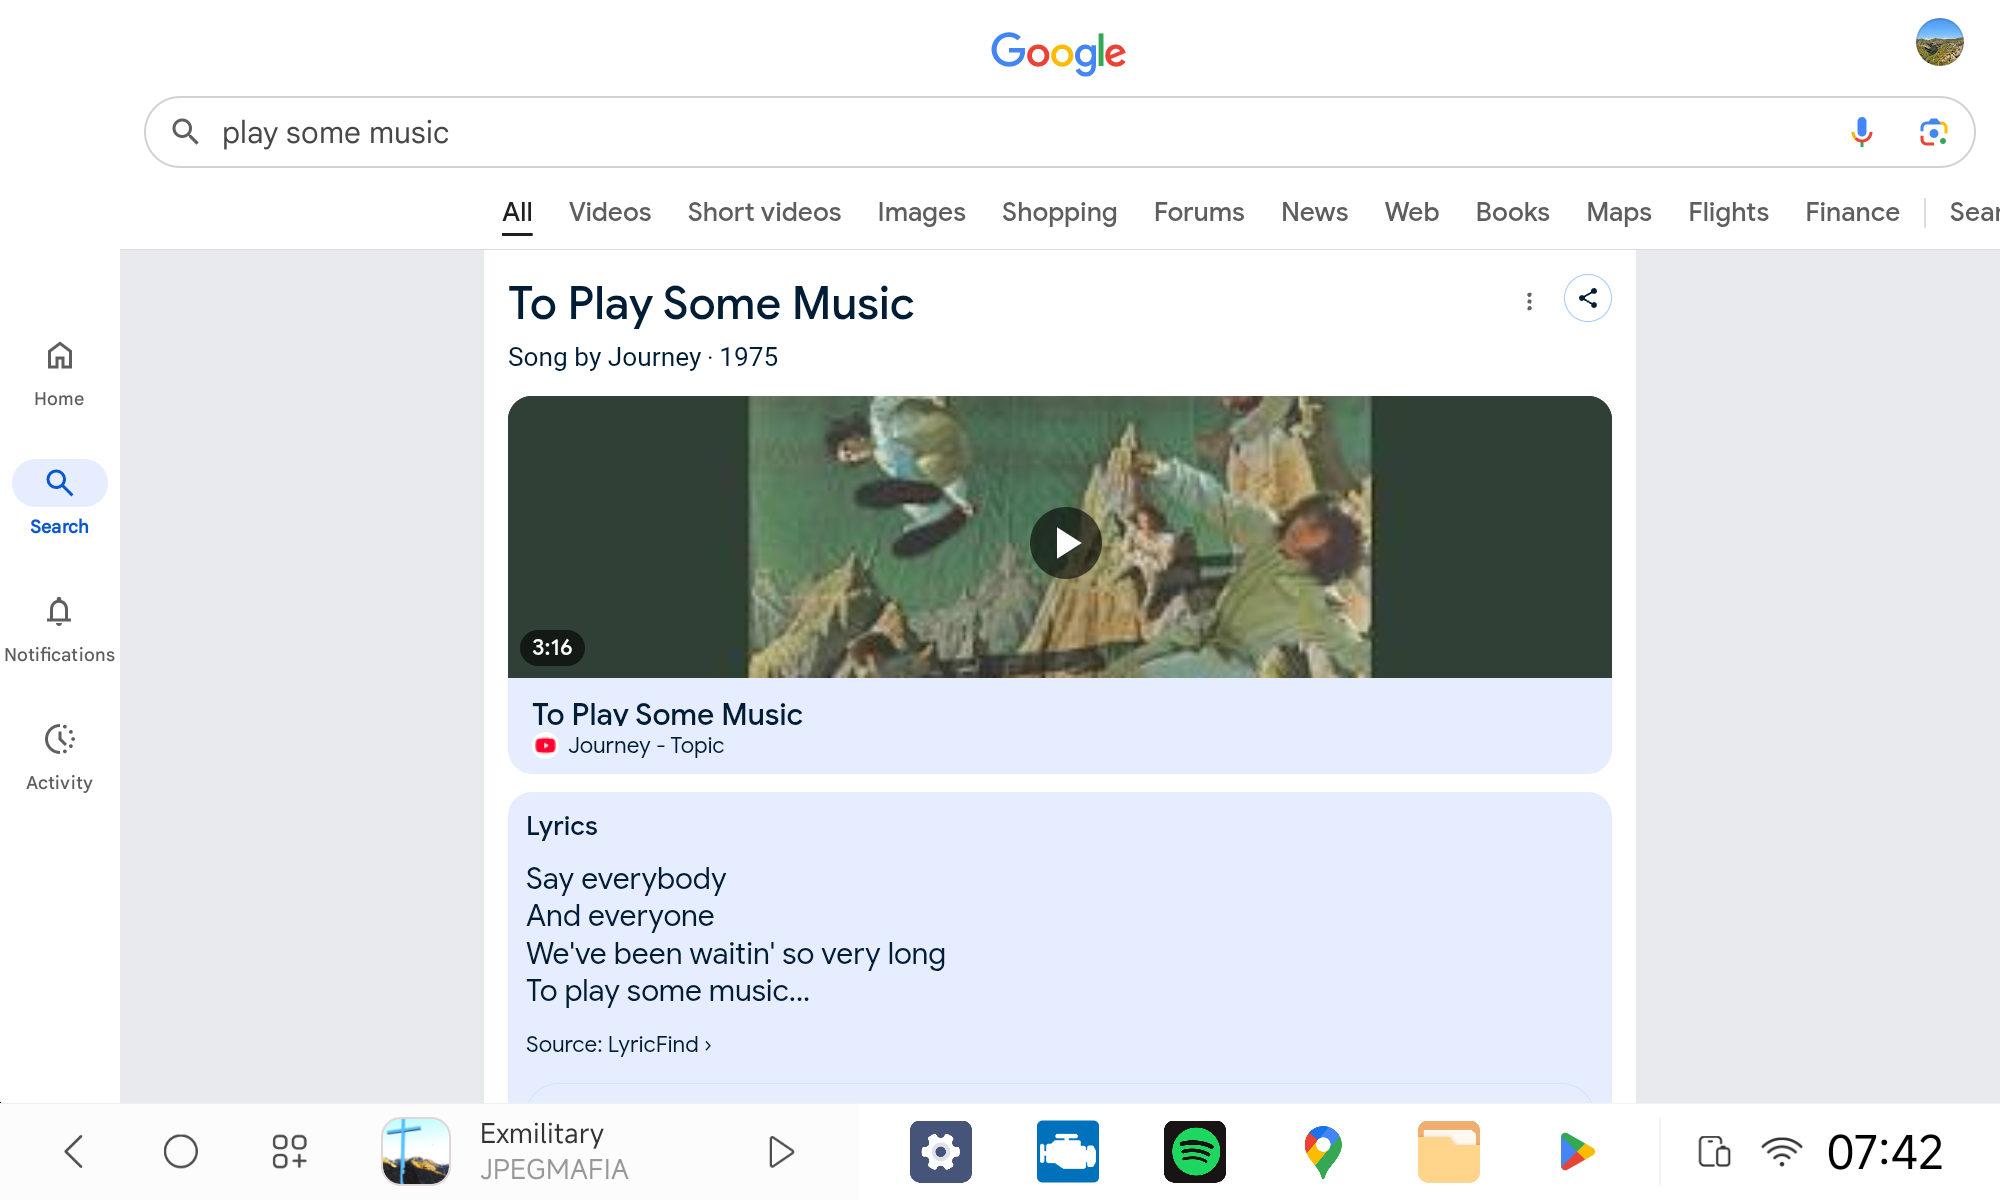Screen dimensions: 2000x1200
Task: Open recent apps overview
Action: pyautogui.click(x=290, y=1151)
